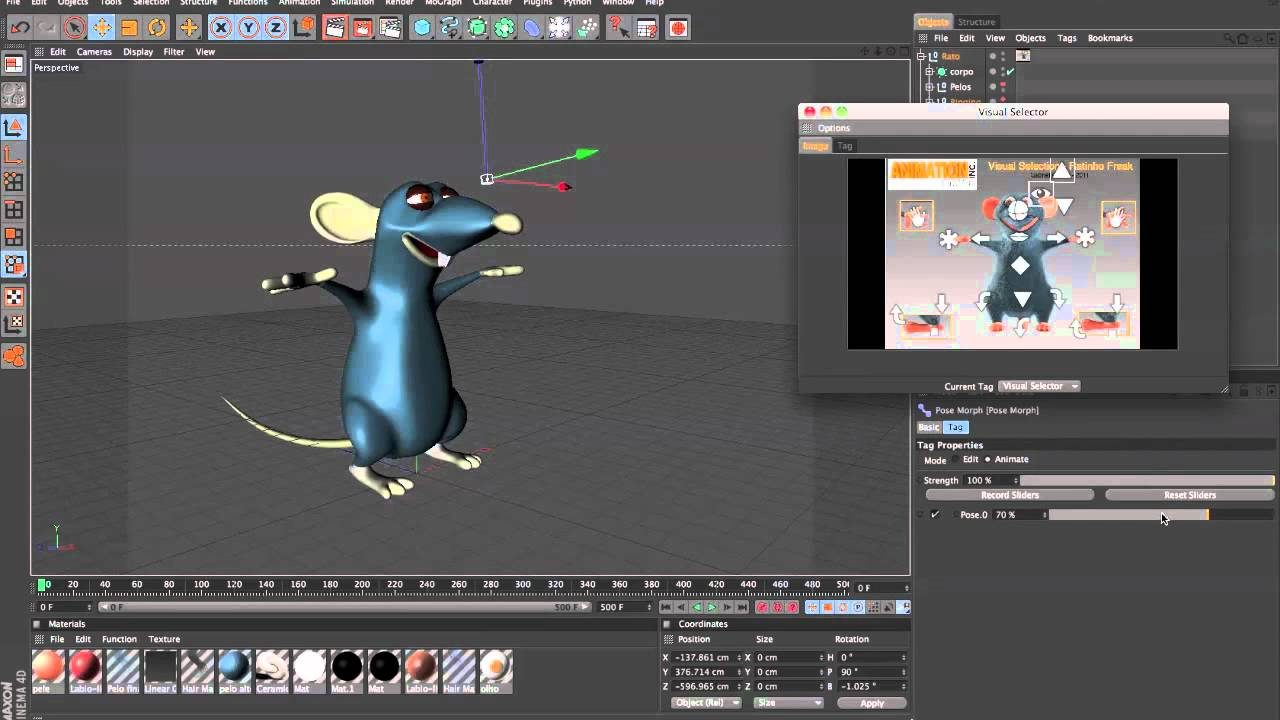Toggle the X axis lock
1280x720 pixels.
coord(221,28)
